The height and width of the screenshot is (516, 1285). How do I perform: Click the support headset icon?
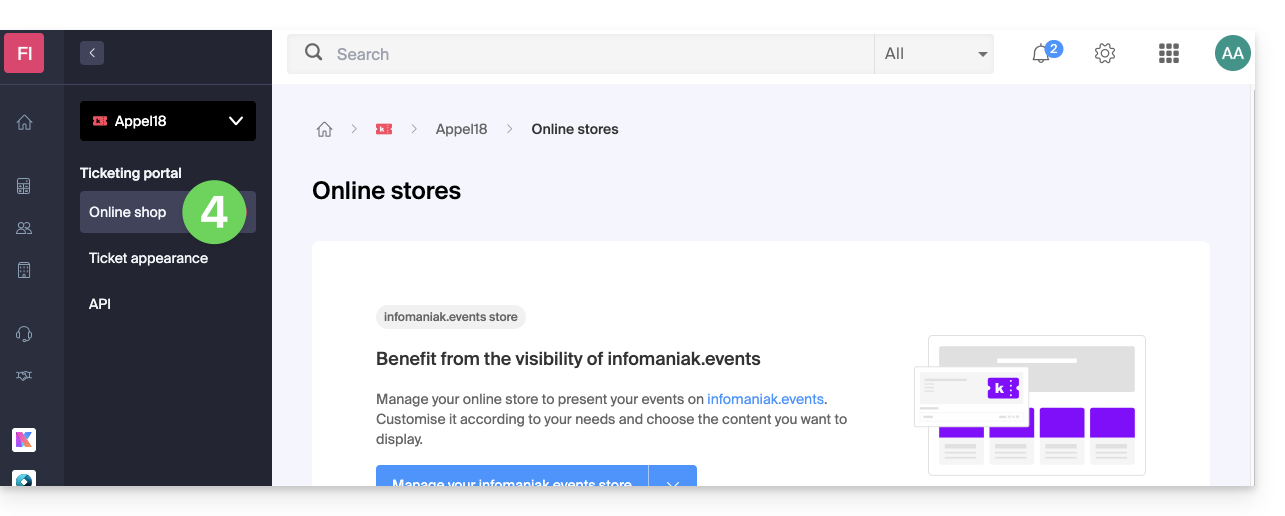pyautogui.click(x=24, y=334)
